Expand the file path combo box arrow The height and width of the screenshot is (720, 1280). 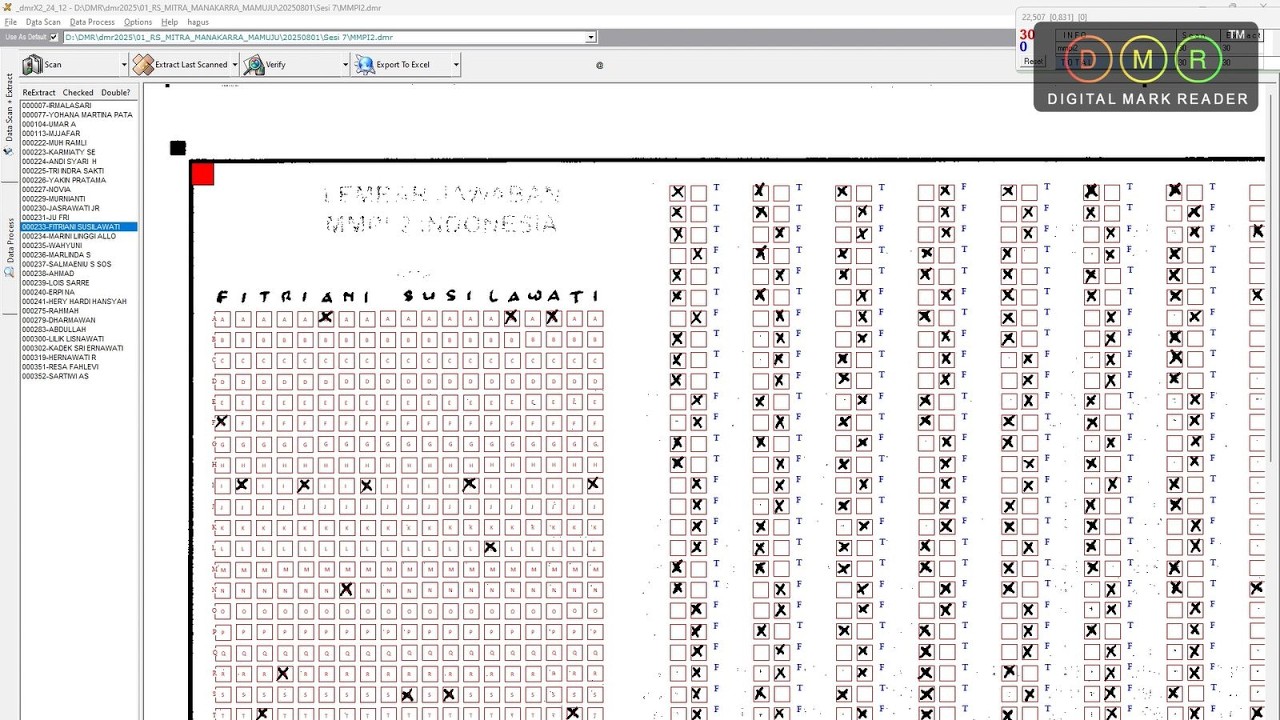590,37
